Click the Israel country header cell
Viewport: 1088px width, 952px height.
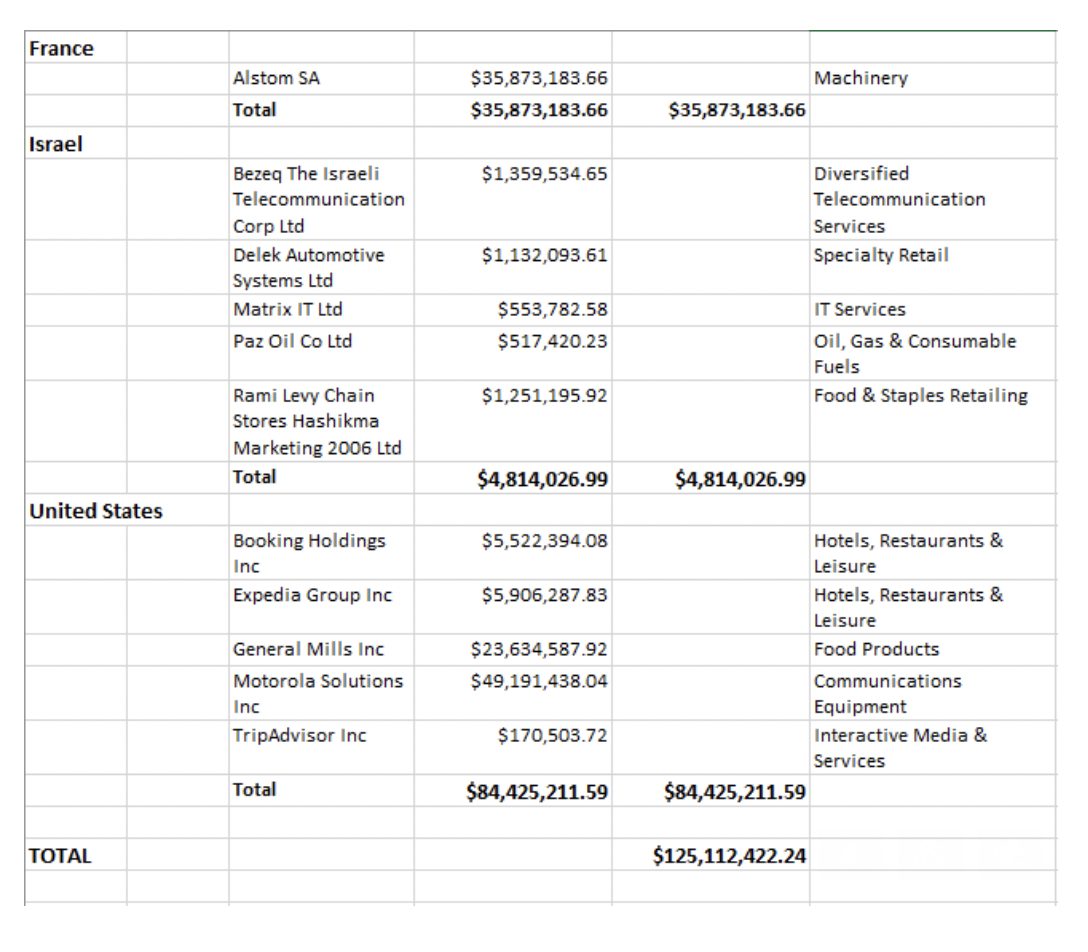point(56,143)
